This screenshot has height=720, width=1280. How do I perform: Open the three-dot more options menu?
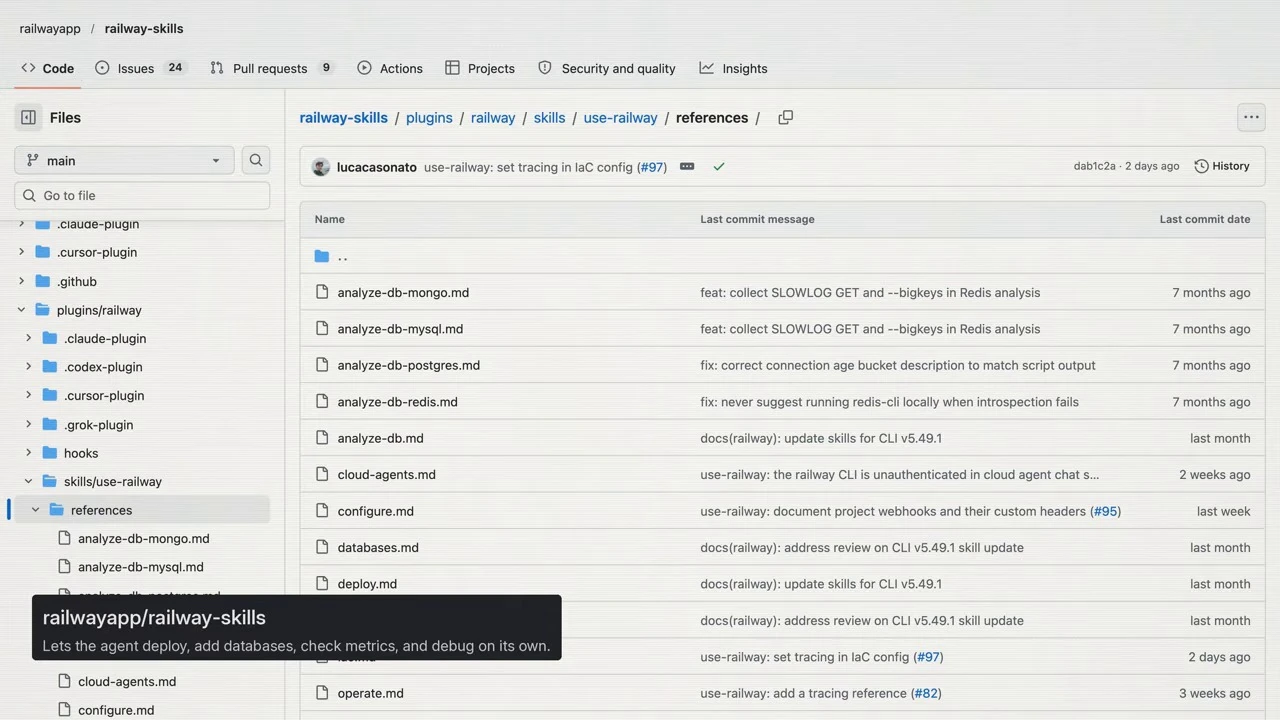pos(1251,117)
